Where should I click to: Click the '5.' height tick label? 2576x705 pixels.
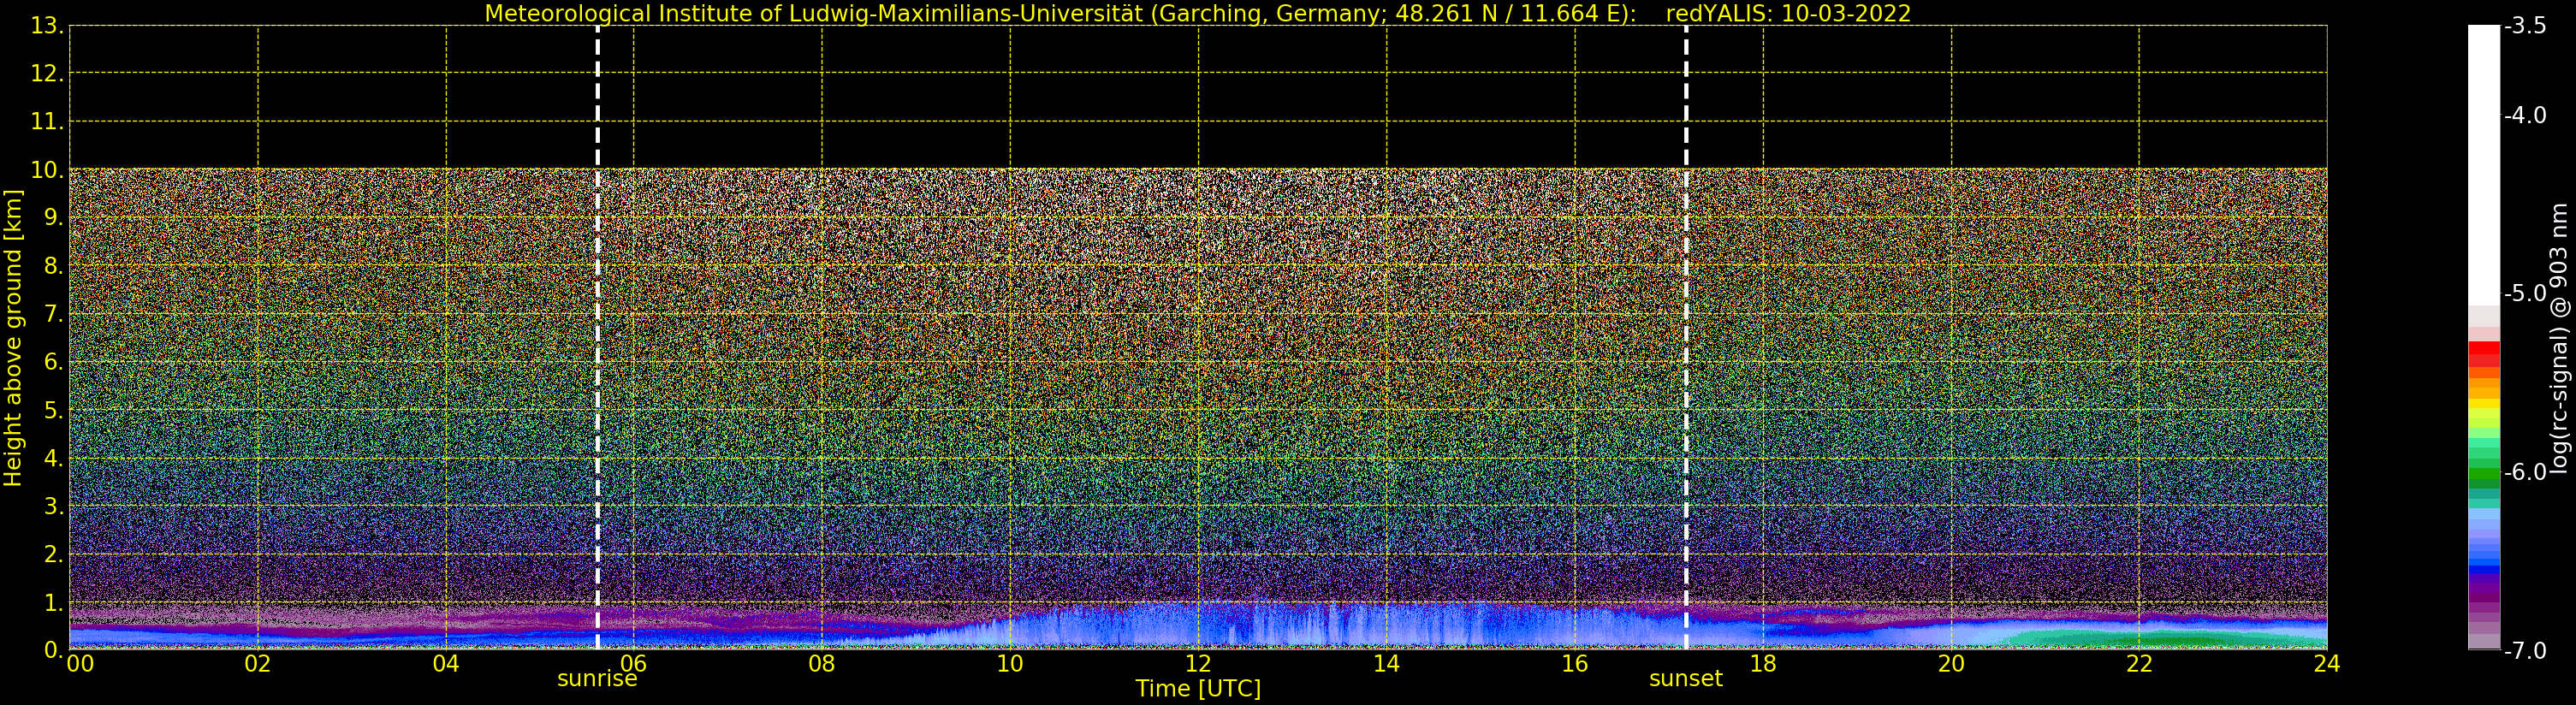53,410
